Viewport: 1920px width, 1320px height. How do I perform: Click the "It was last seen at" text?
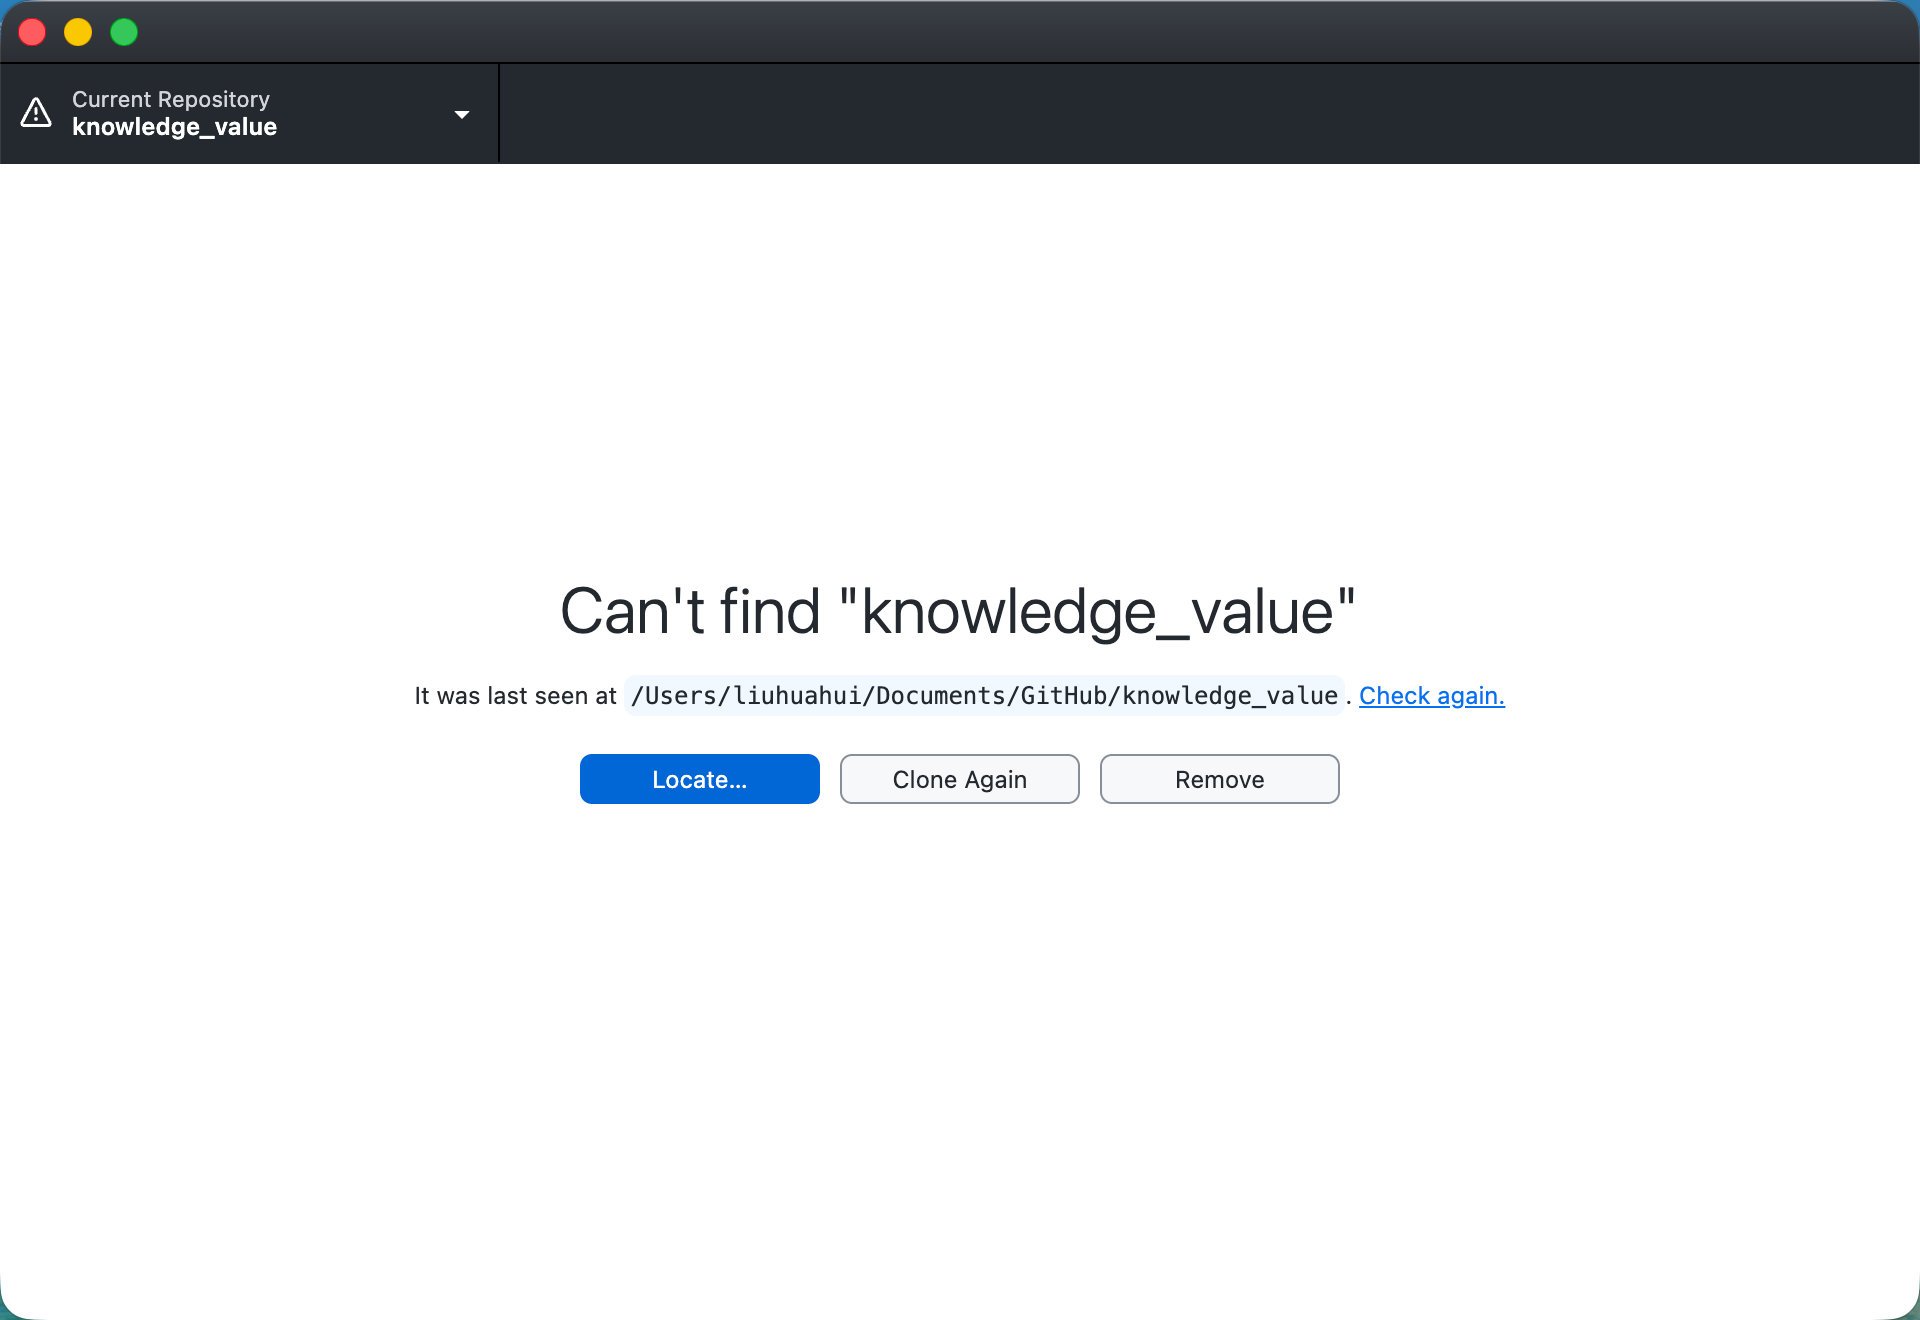(x=515, y=696)
